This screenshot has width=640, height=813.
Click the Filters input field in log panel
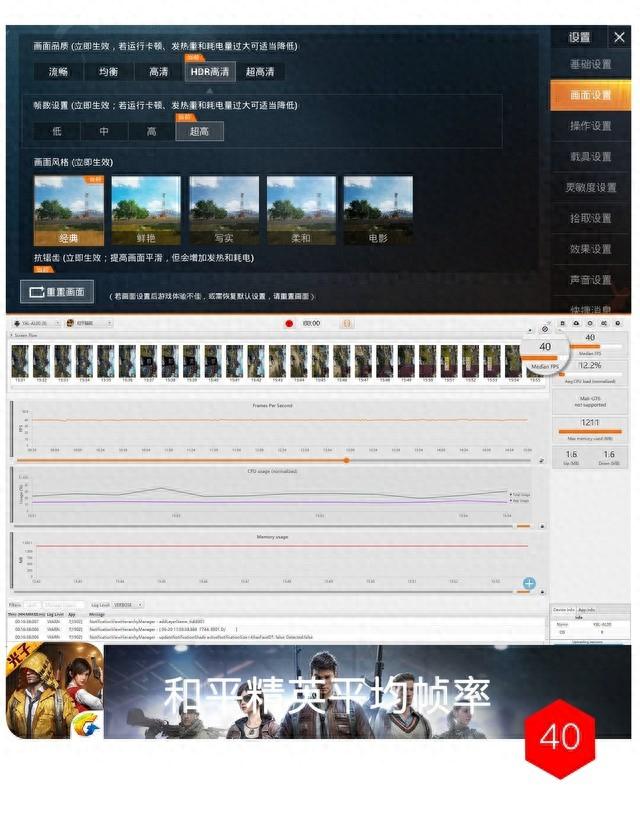33,605
